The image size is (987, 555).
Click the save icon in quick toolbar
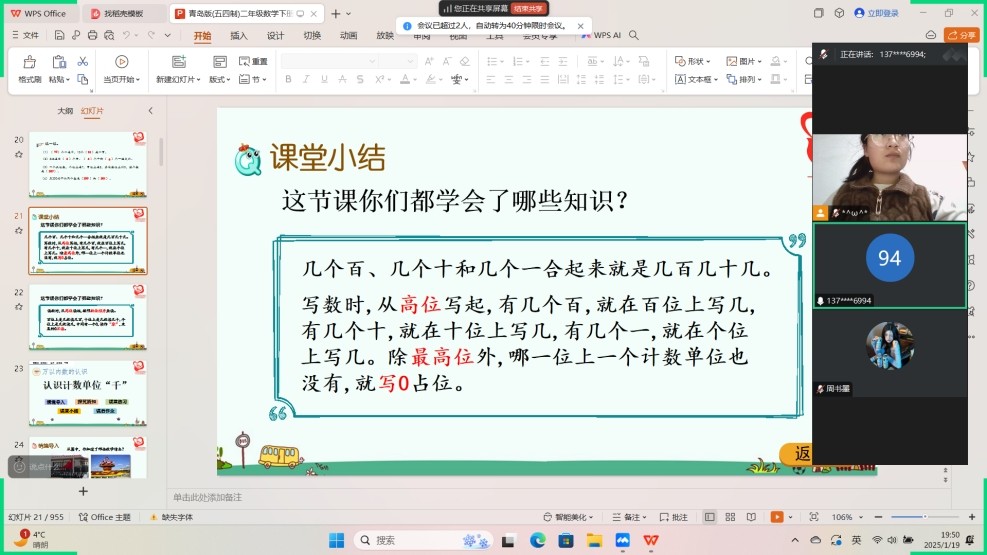pos(59,35)
